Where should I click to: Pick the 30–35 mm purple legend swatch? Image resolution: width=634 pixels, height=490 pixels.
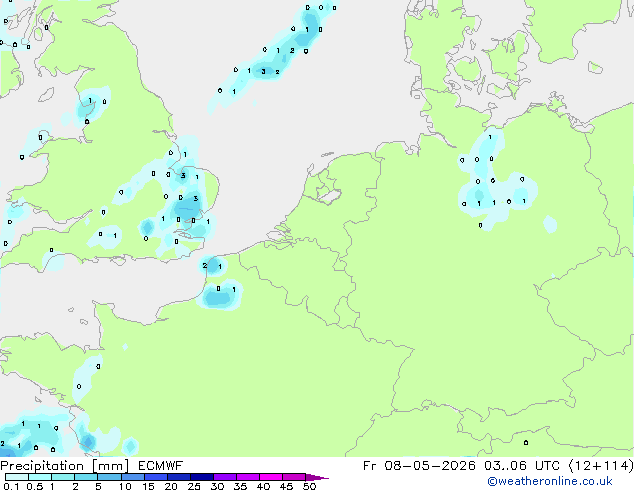[x=225, y=477]
